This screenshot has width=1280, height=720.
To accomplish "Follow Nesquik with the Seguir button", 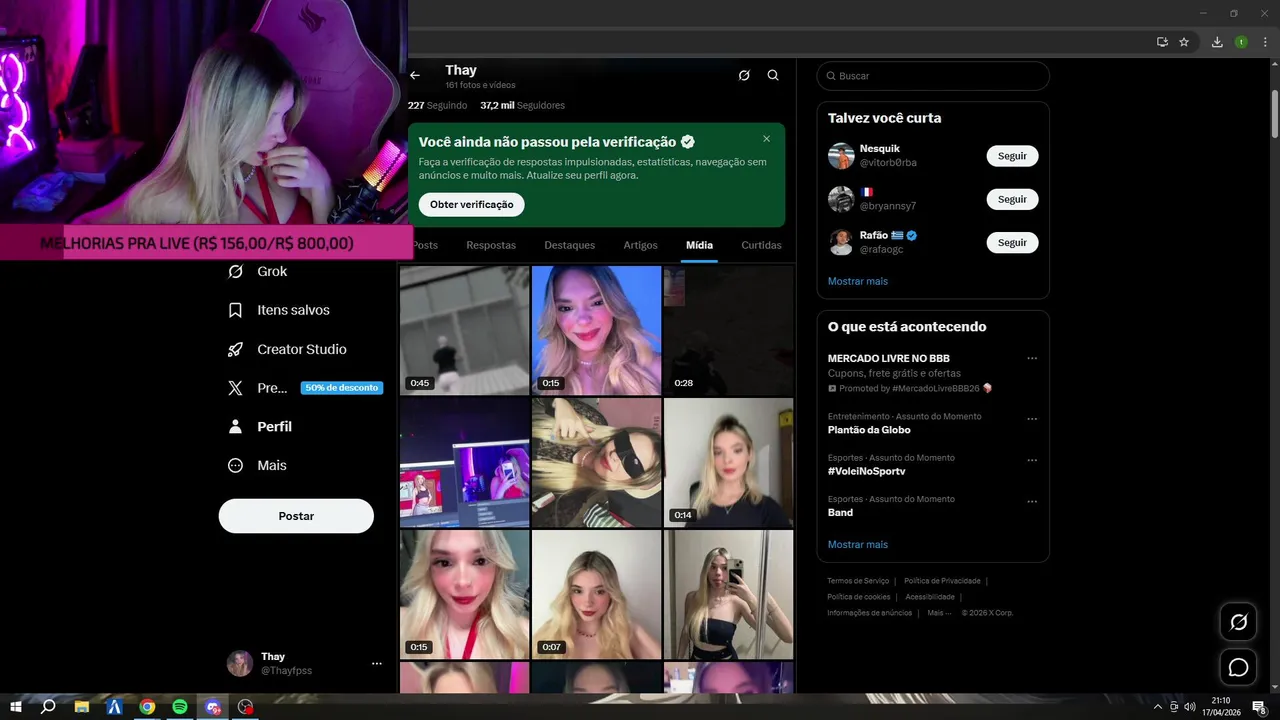I will coord(1012,156).
